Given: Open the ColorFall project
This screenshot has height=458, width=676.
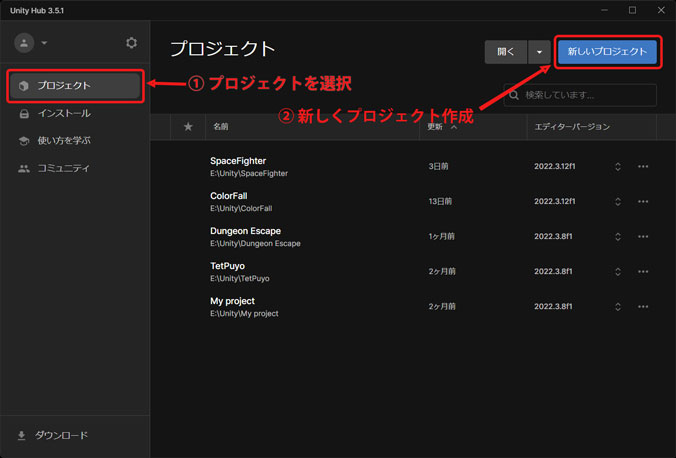Looking at the screenshot, I should (x=228, y=196).
